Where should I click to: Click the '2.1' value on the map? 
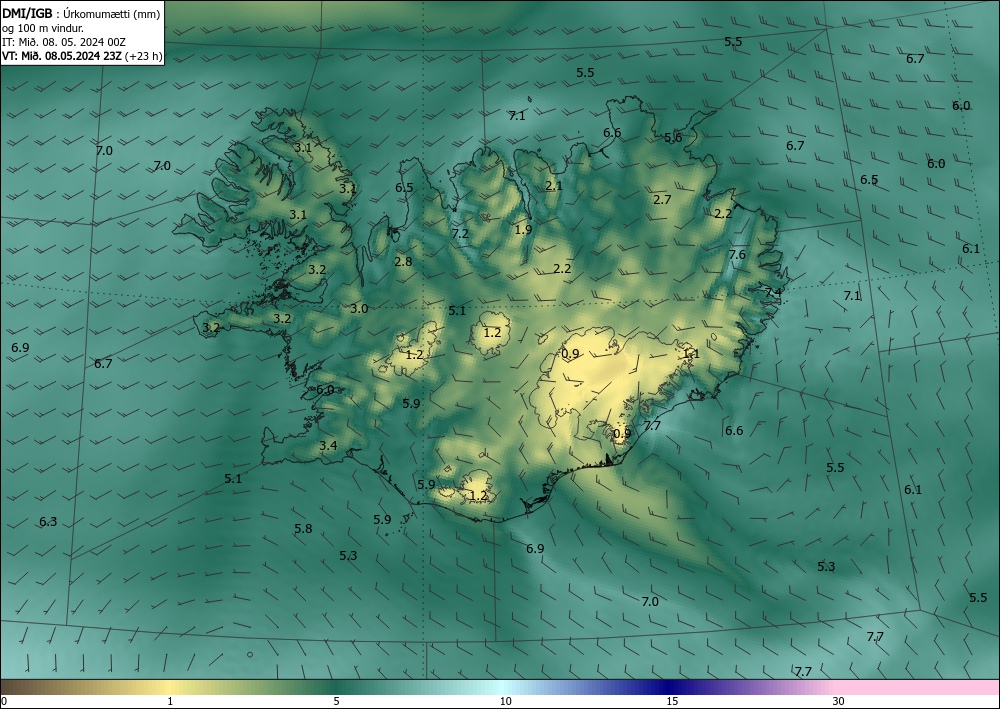coord(554,186)
